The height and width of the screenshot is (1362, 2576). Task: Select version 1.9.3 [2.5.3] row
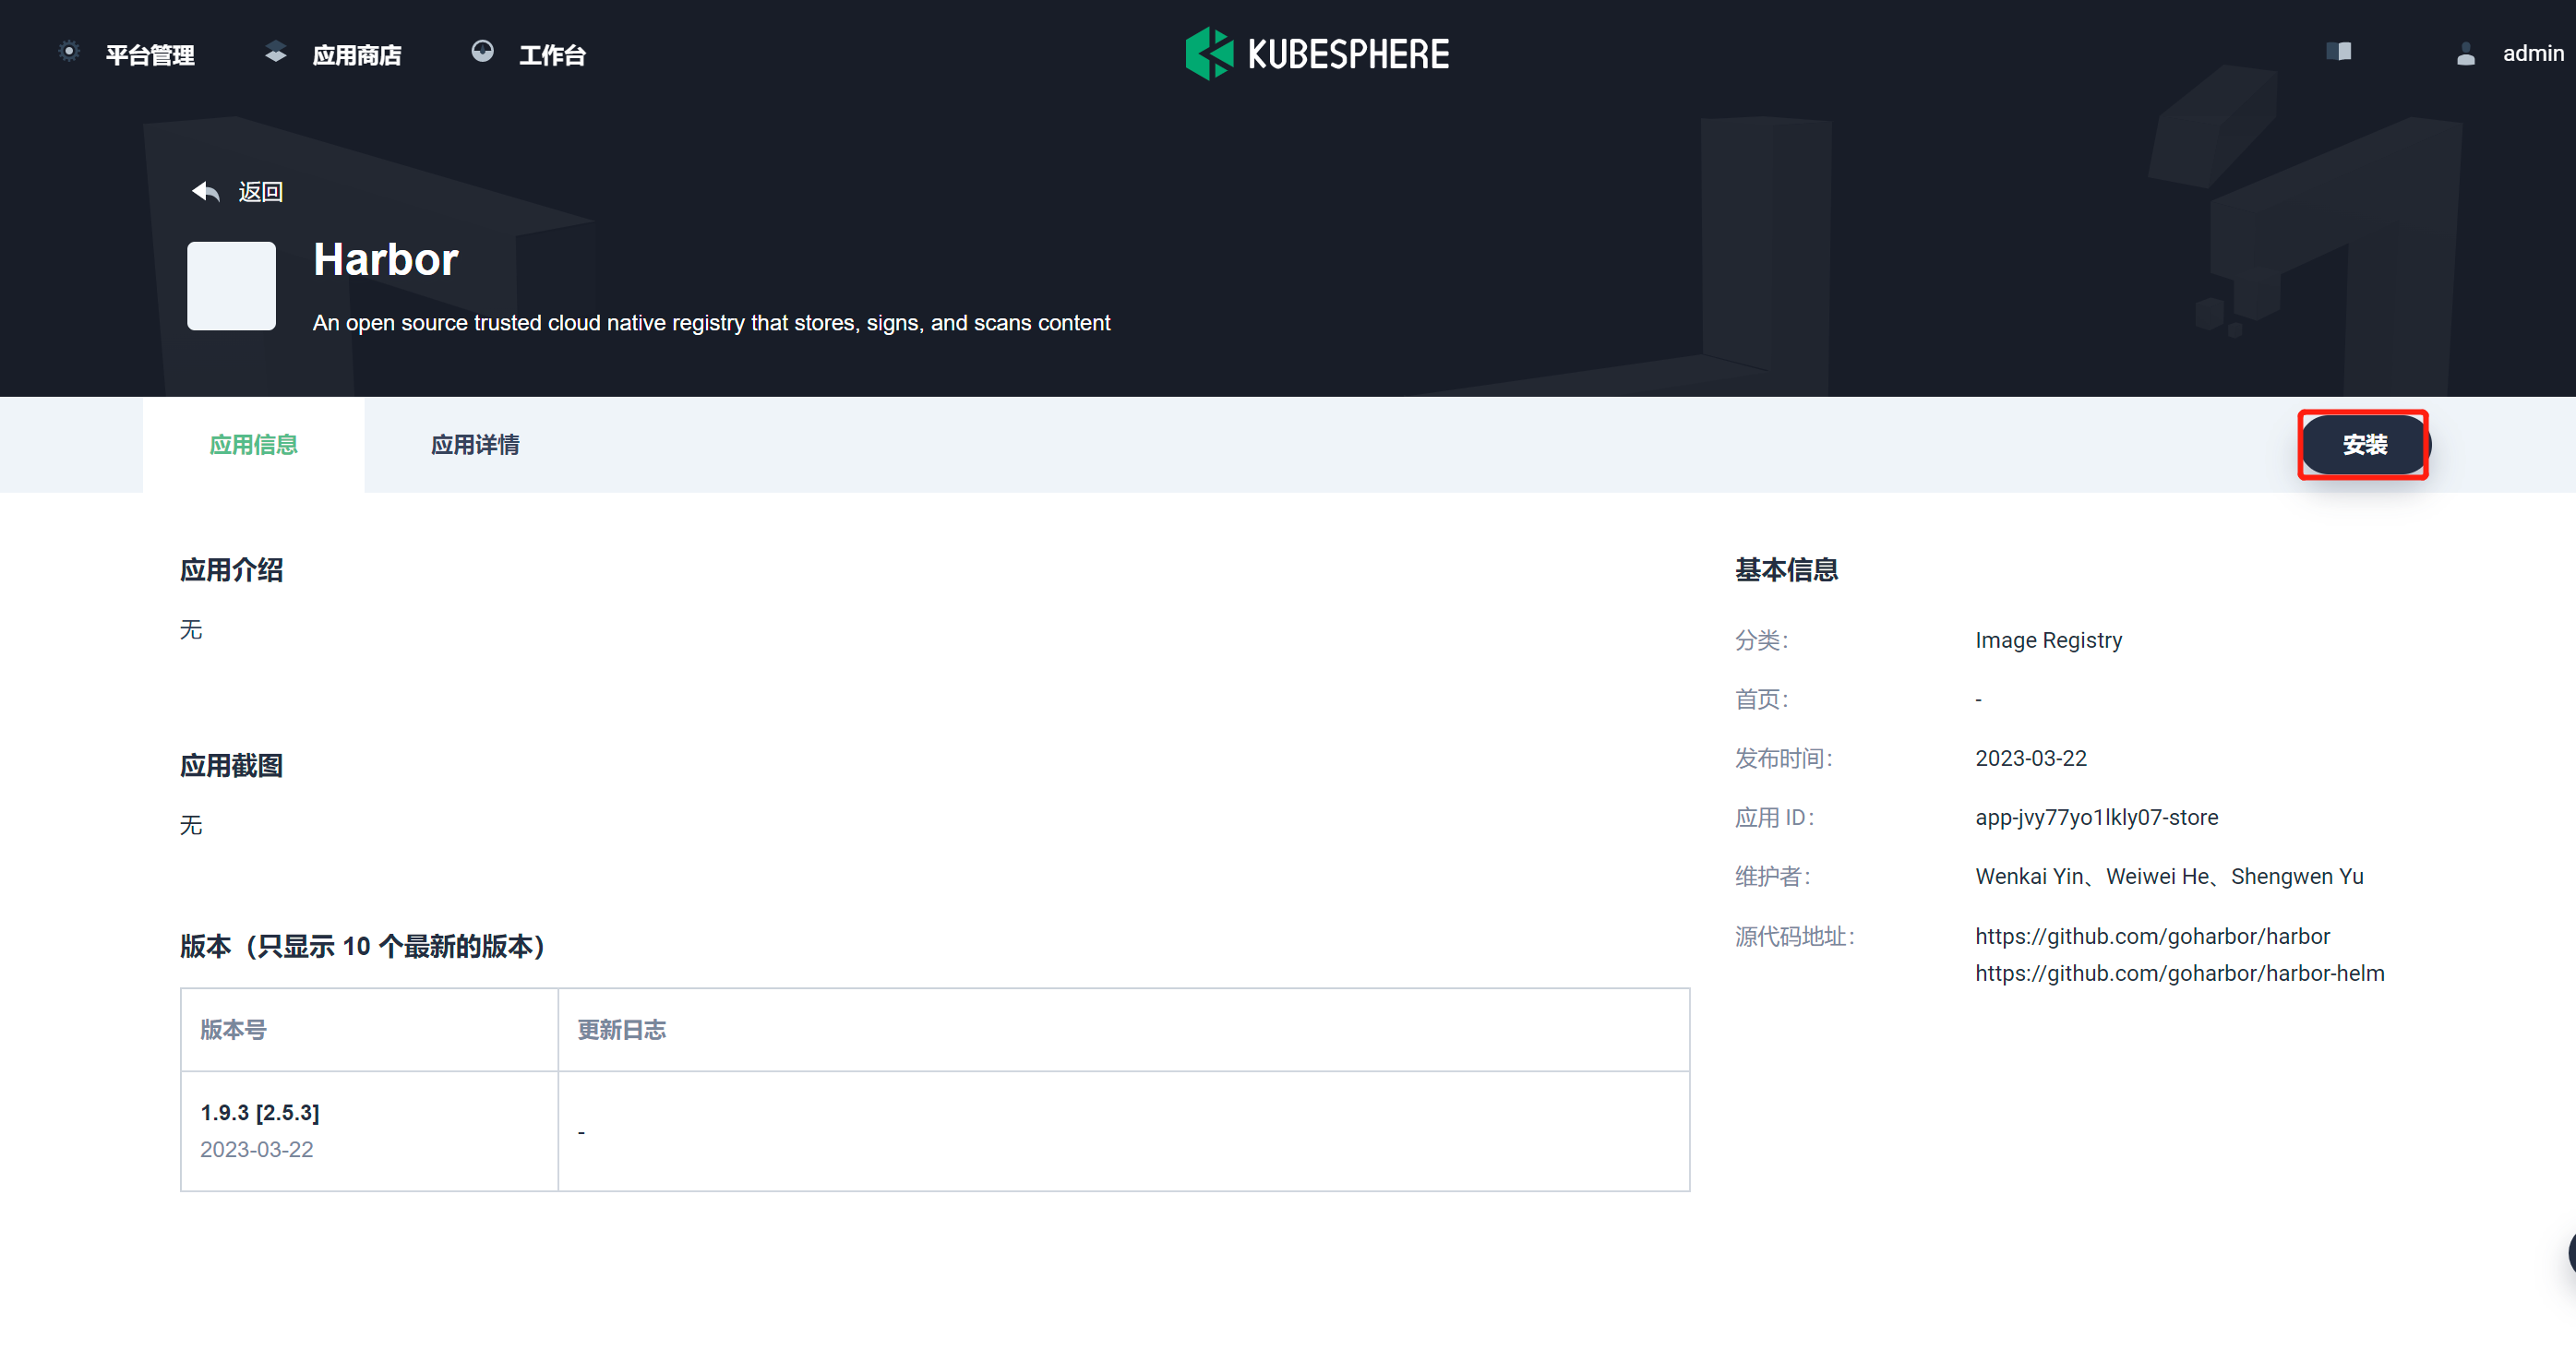click(260, 1113)
